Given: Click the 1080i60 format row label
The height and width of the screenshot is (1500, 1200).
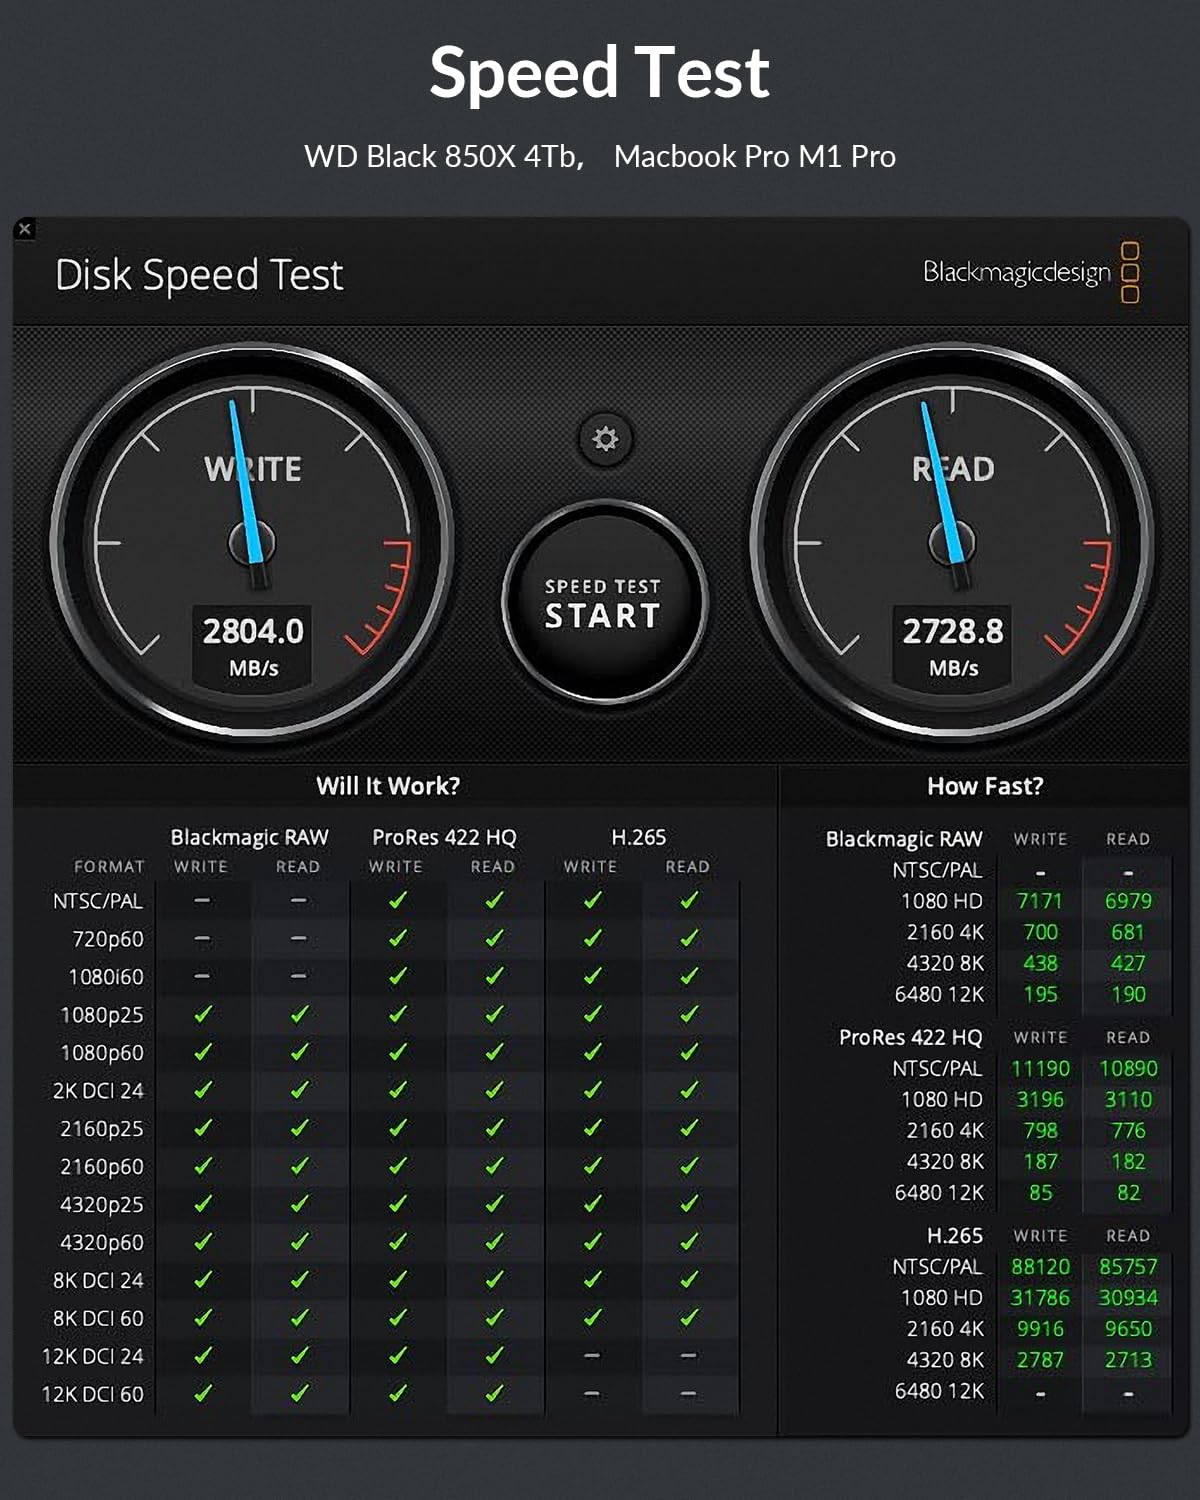Looking at the screenshot, I should pyautogui.click(x=106, y=977).
